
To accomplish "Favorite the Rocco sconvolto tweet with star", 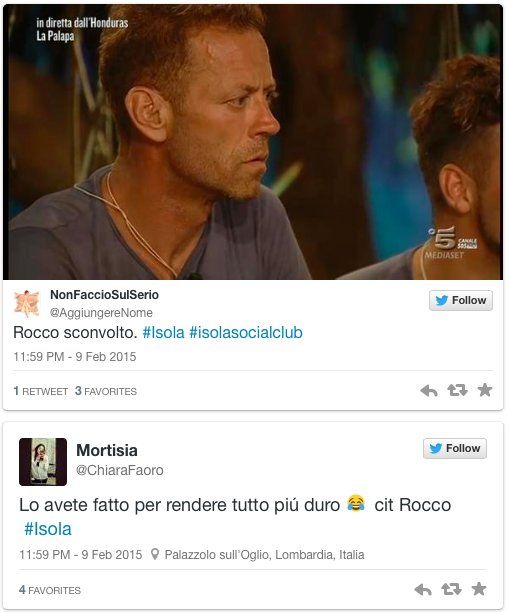I will click(x=485, y=390).
